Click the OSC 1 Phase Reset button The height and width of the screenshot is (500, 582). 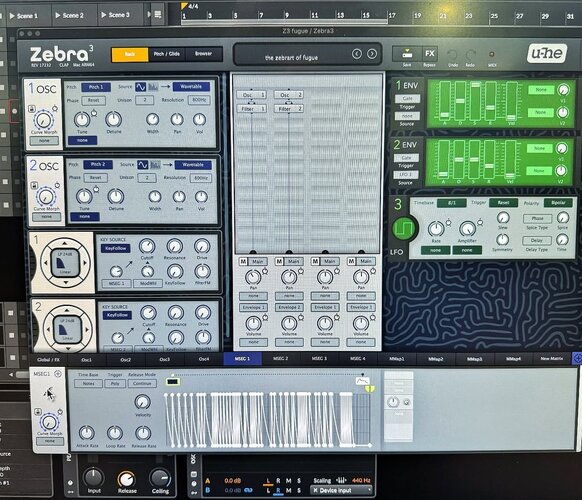94,100
